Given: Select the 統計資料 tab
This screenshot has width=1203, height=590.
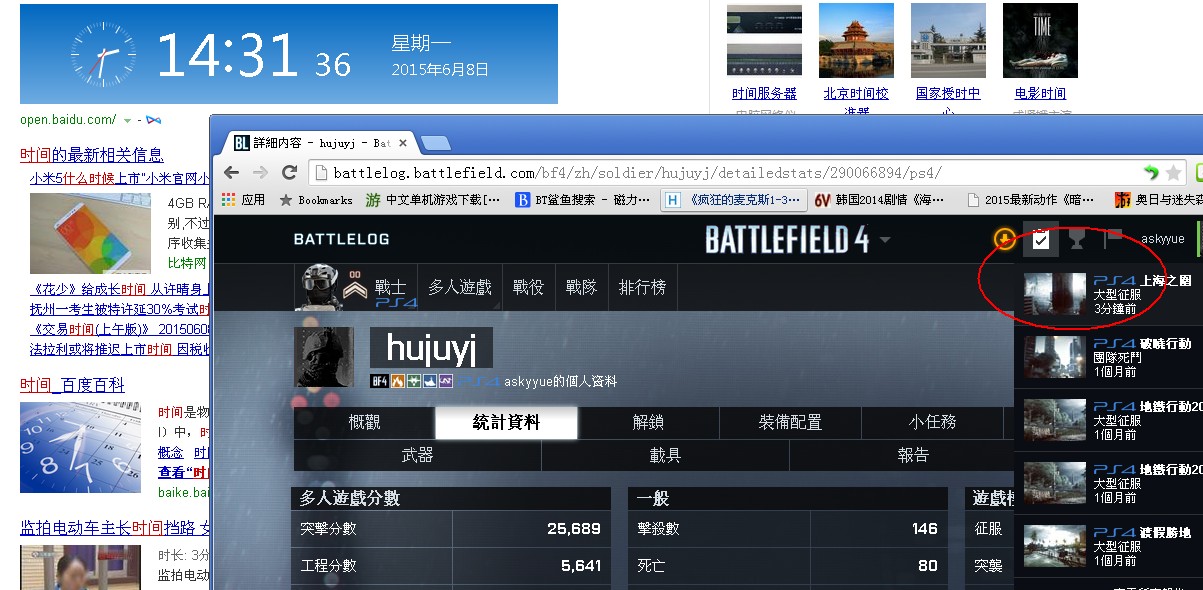Looking at the screenshot, I should (506, 423).
